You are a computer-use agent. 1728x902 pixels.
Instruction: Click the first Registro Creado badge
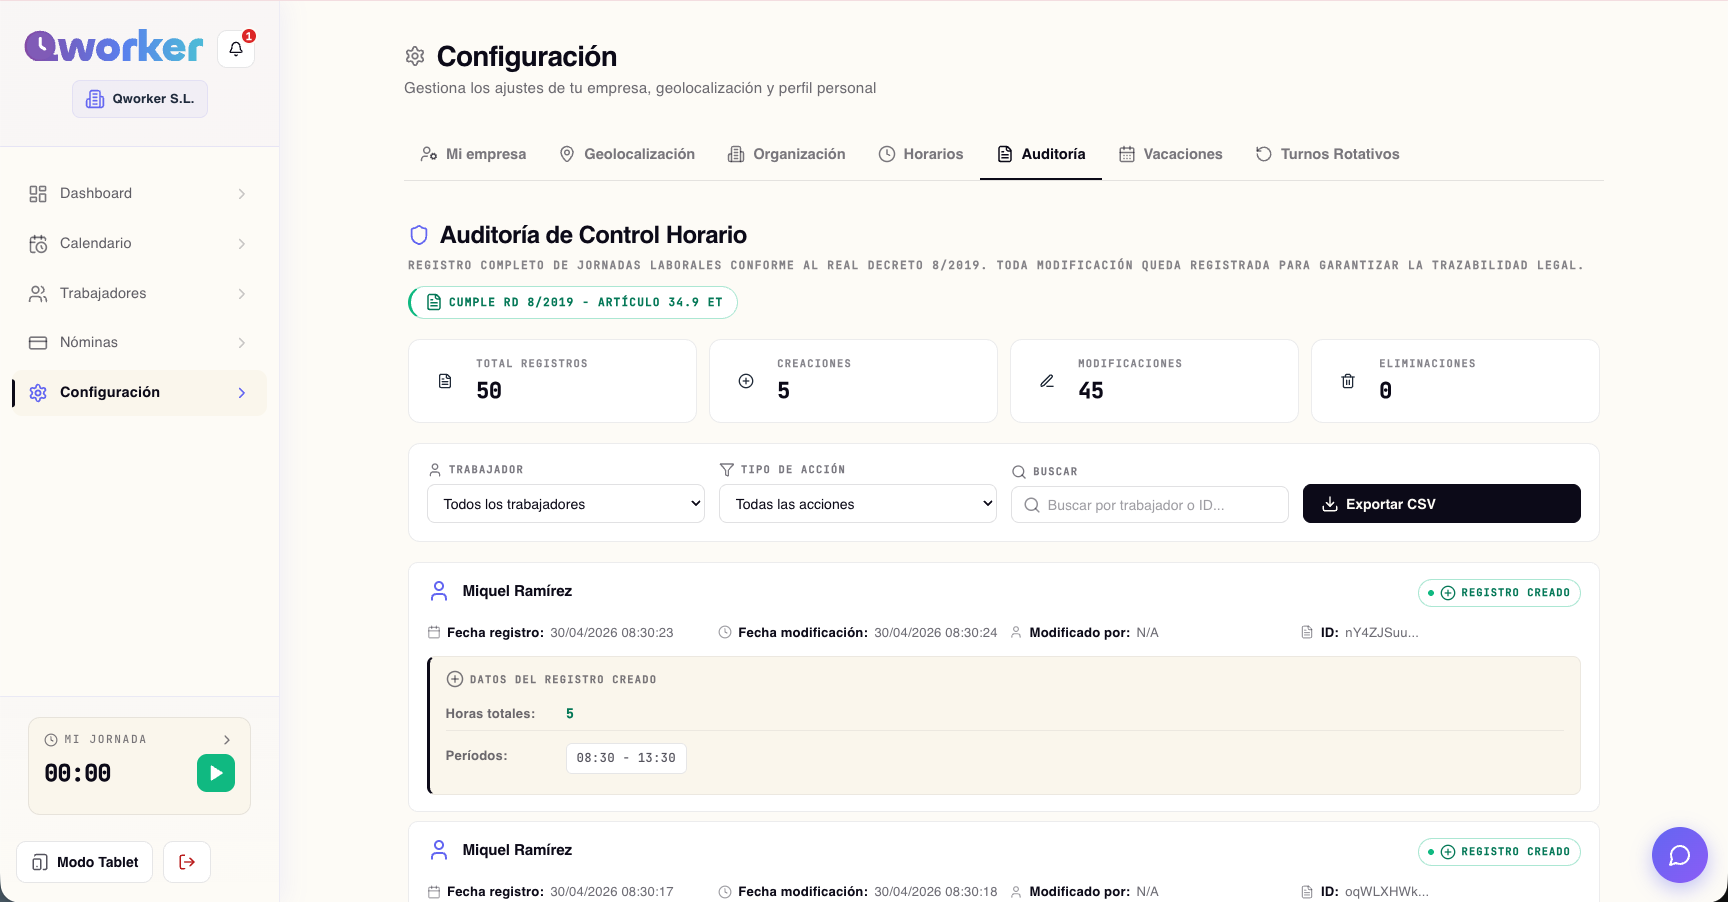[1499, 593]
